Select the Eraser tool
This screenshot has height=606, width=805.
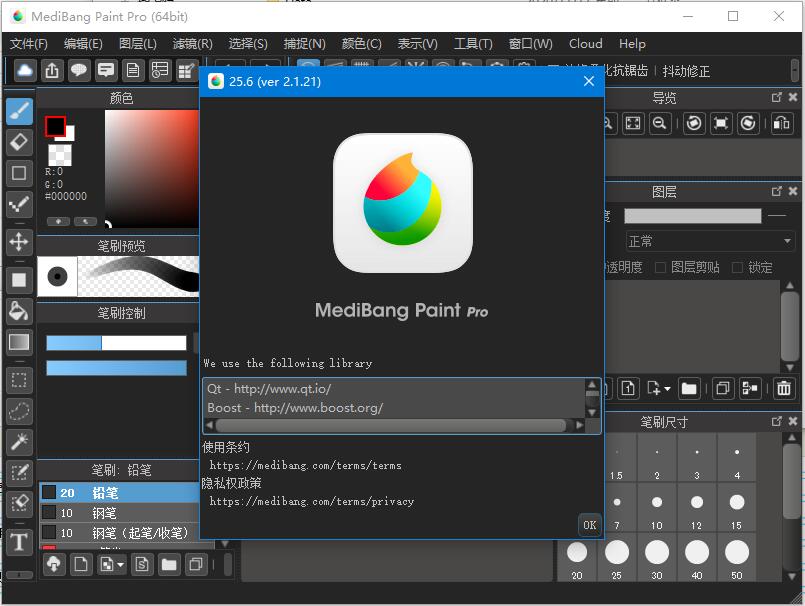coord(19,142)
